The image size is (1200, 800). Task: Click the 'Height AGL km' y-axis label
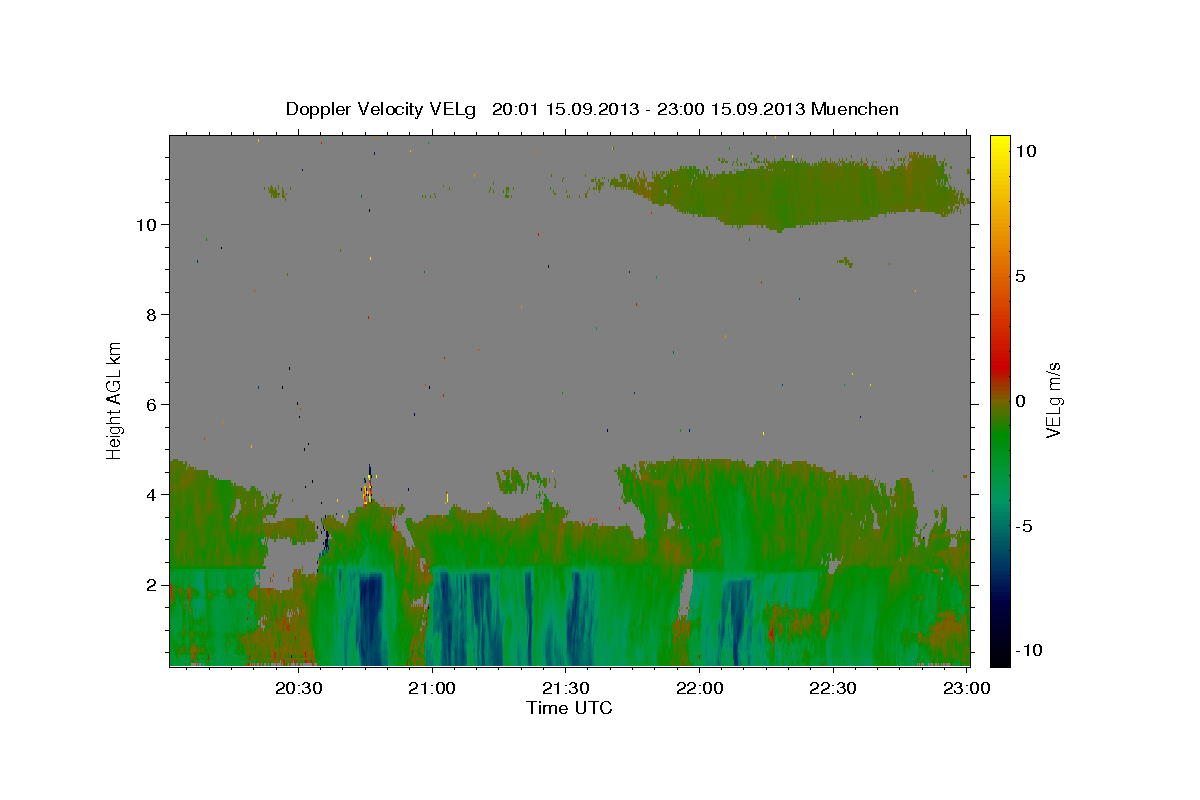click(x=115, y=400)
